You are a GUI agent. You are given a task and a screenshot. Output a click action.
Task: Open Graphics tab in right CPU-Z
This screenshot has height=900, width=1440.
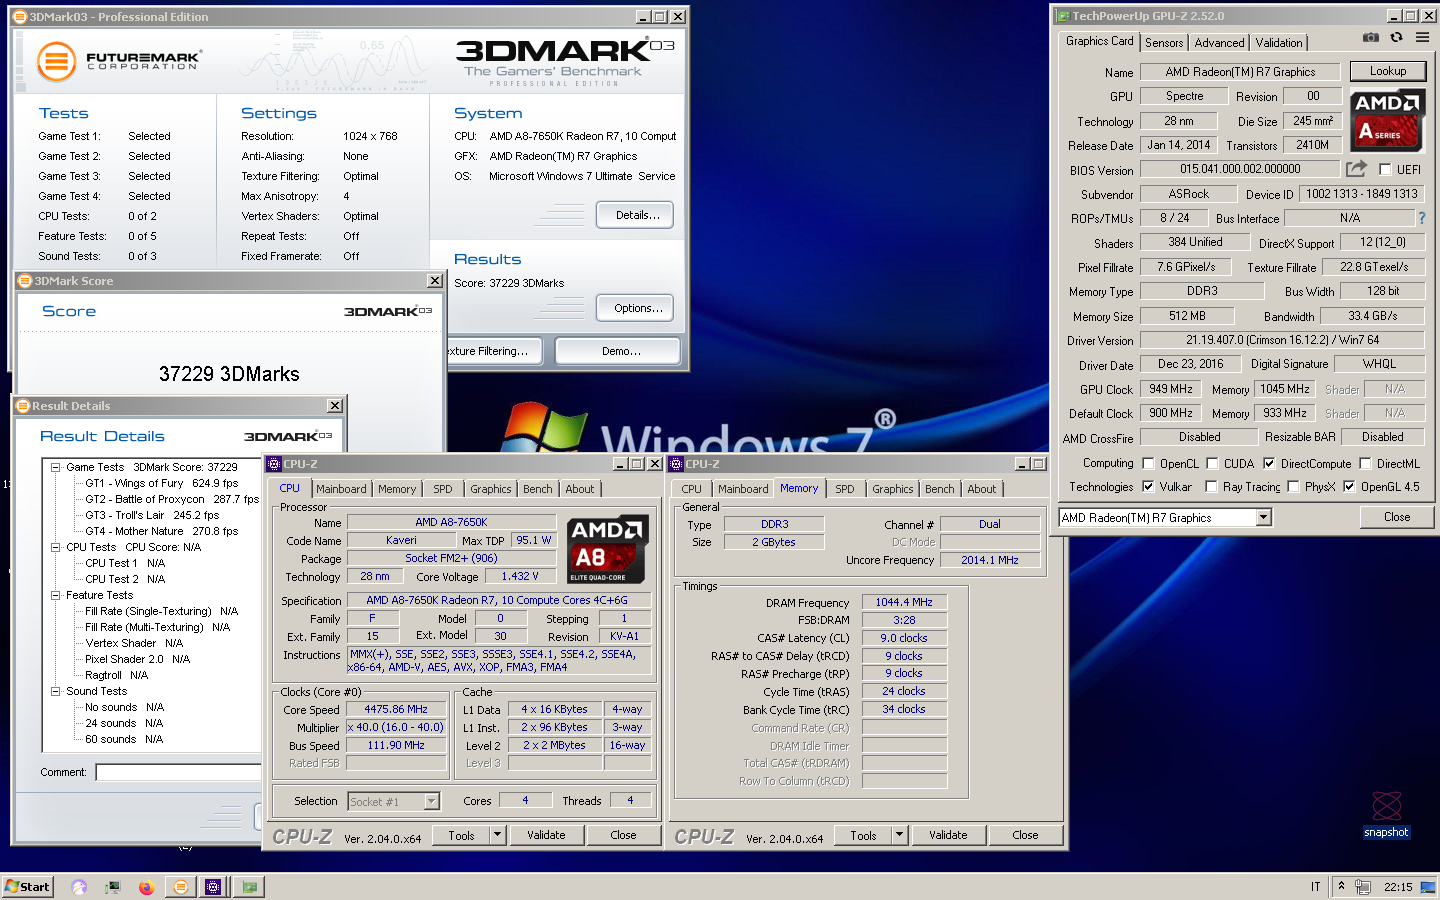pyautogui.click(x=892, y=489)
